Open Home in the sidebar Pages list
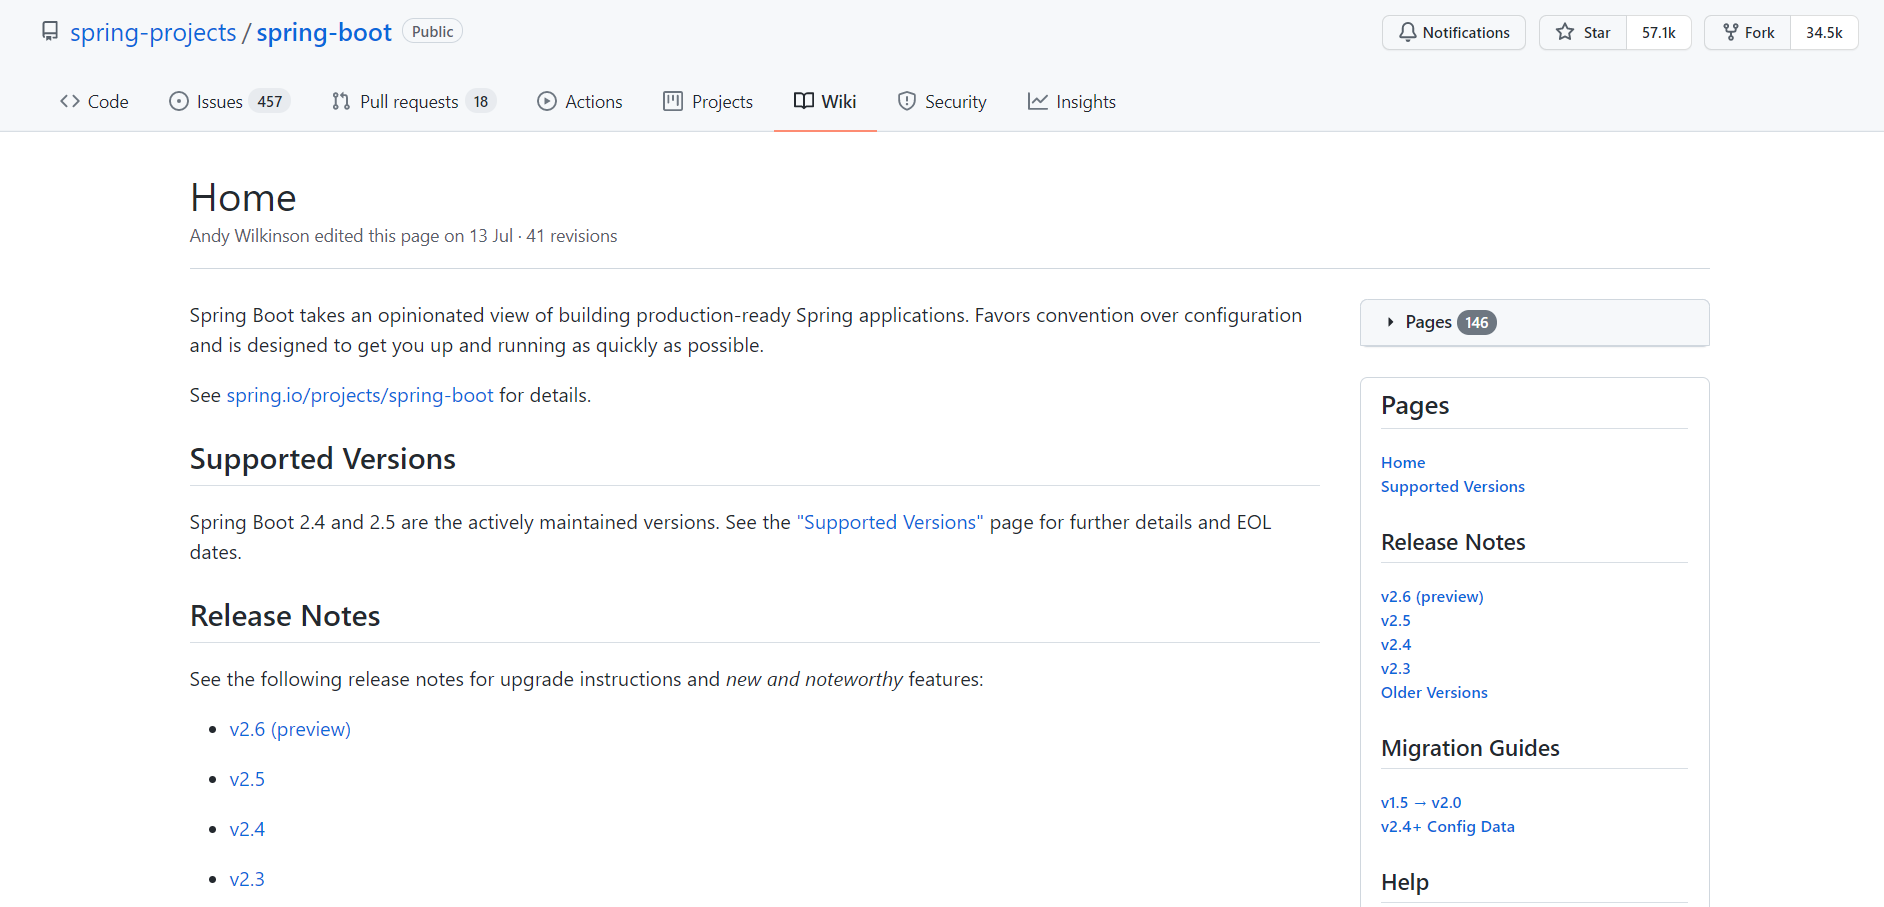 1403,462
